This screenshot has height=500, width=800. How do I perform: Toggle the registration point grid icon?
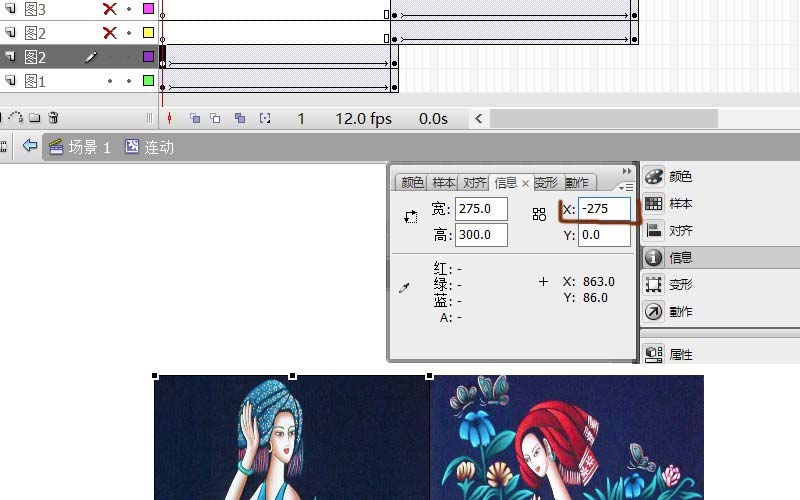(x=539, y=214)
